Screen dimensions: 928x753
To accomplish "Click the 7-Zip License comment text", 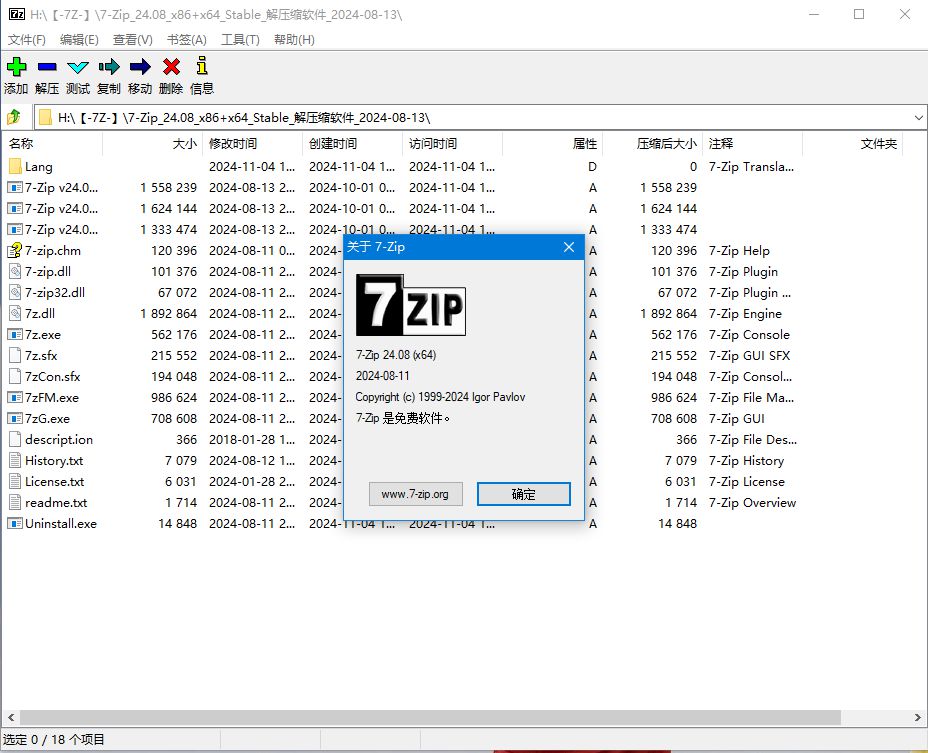I will click(746, 482).
